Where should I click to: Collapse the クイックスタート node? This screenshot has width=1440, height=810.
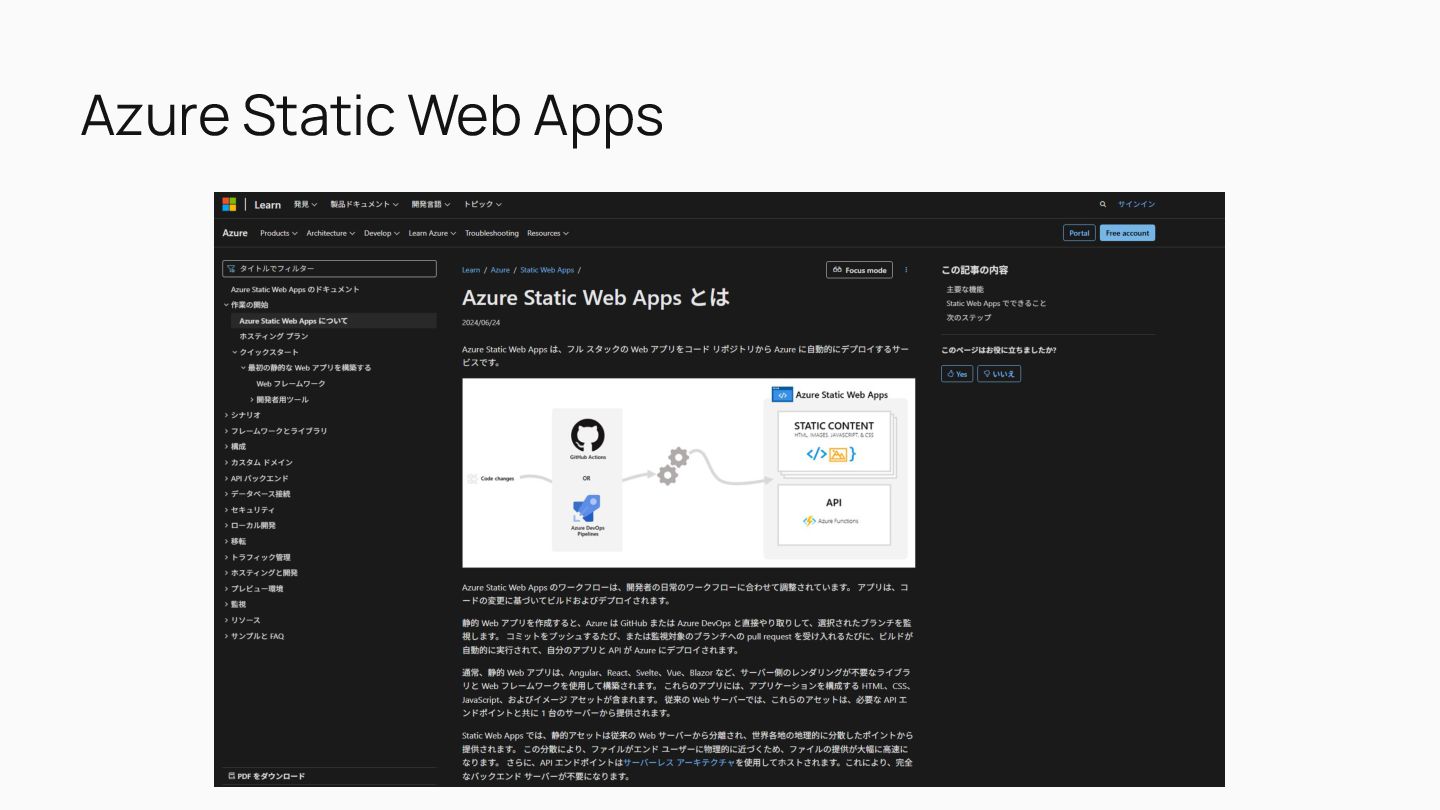pyautogui.click(x=265, y=352)
